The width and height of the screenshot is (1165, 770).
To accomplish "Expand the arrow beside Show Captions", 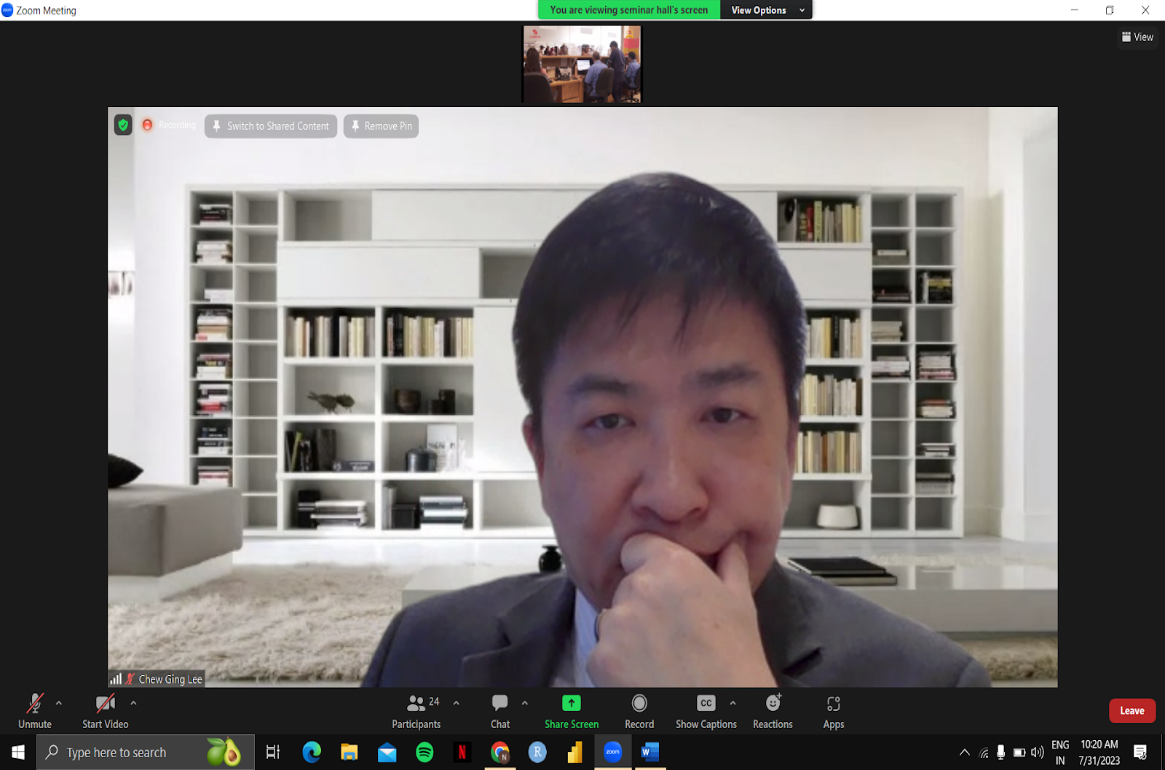I will (733, 703).
